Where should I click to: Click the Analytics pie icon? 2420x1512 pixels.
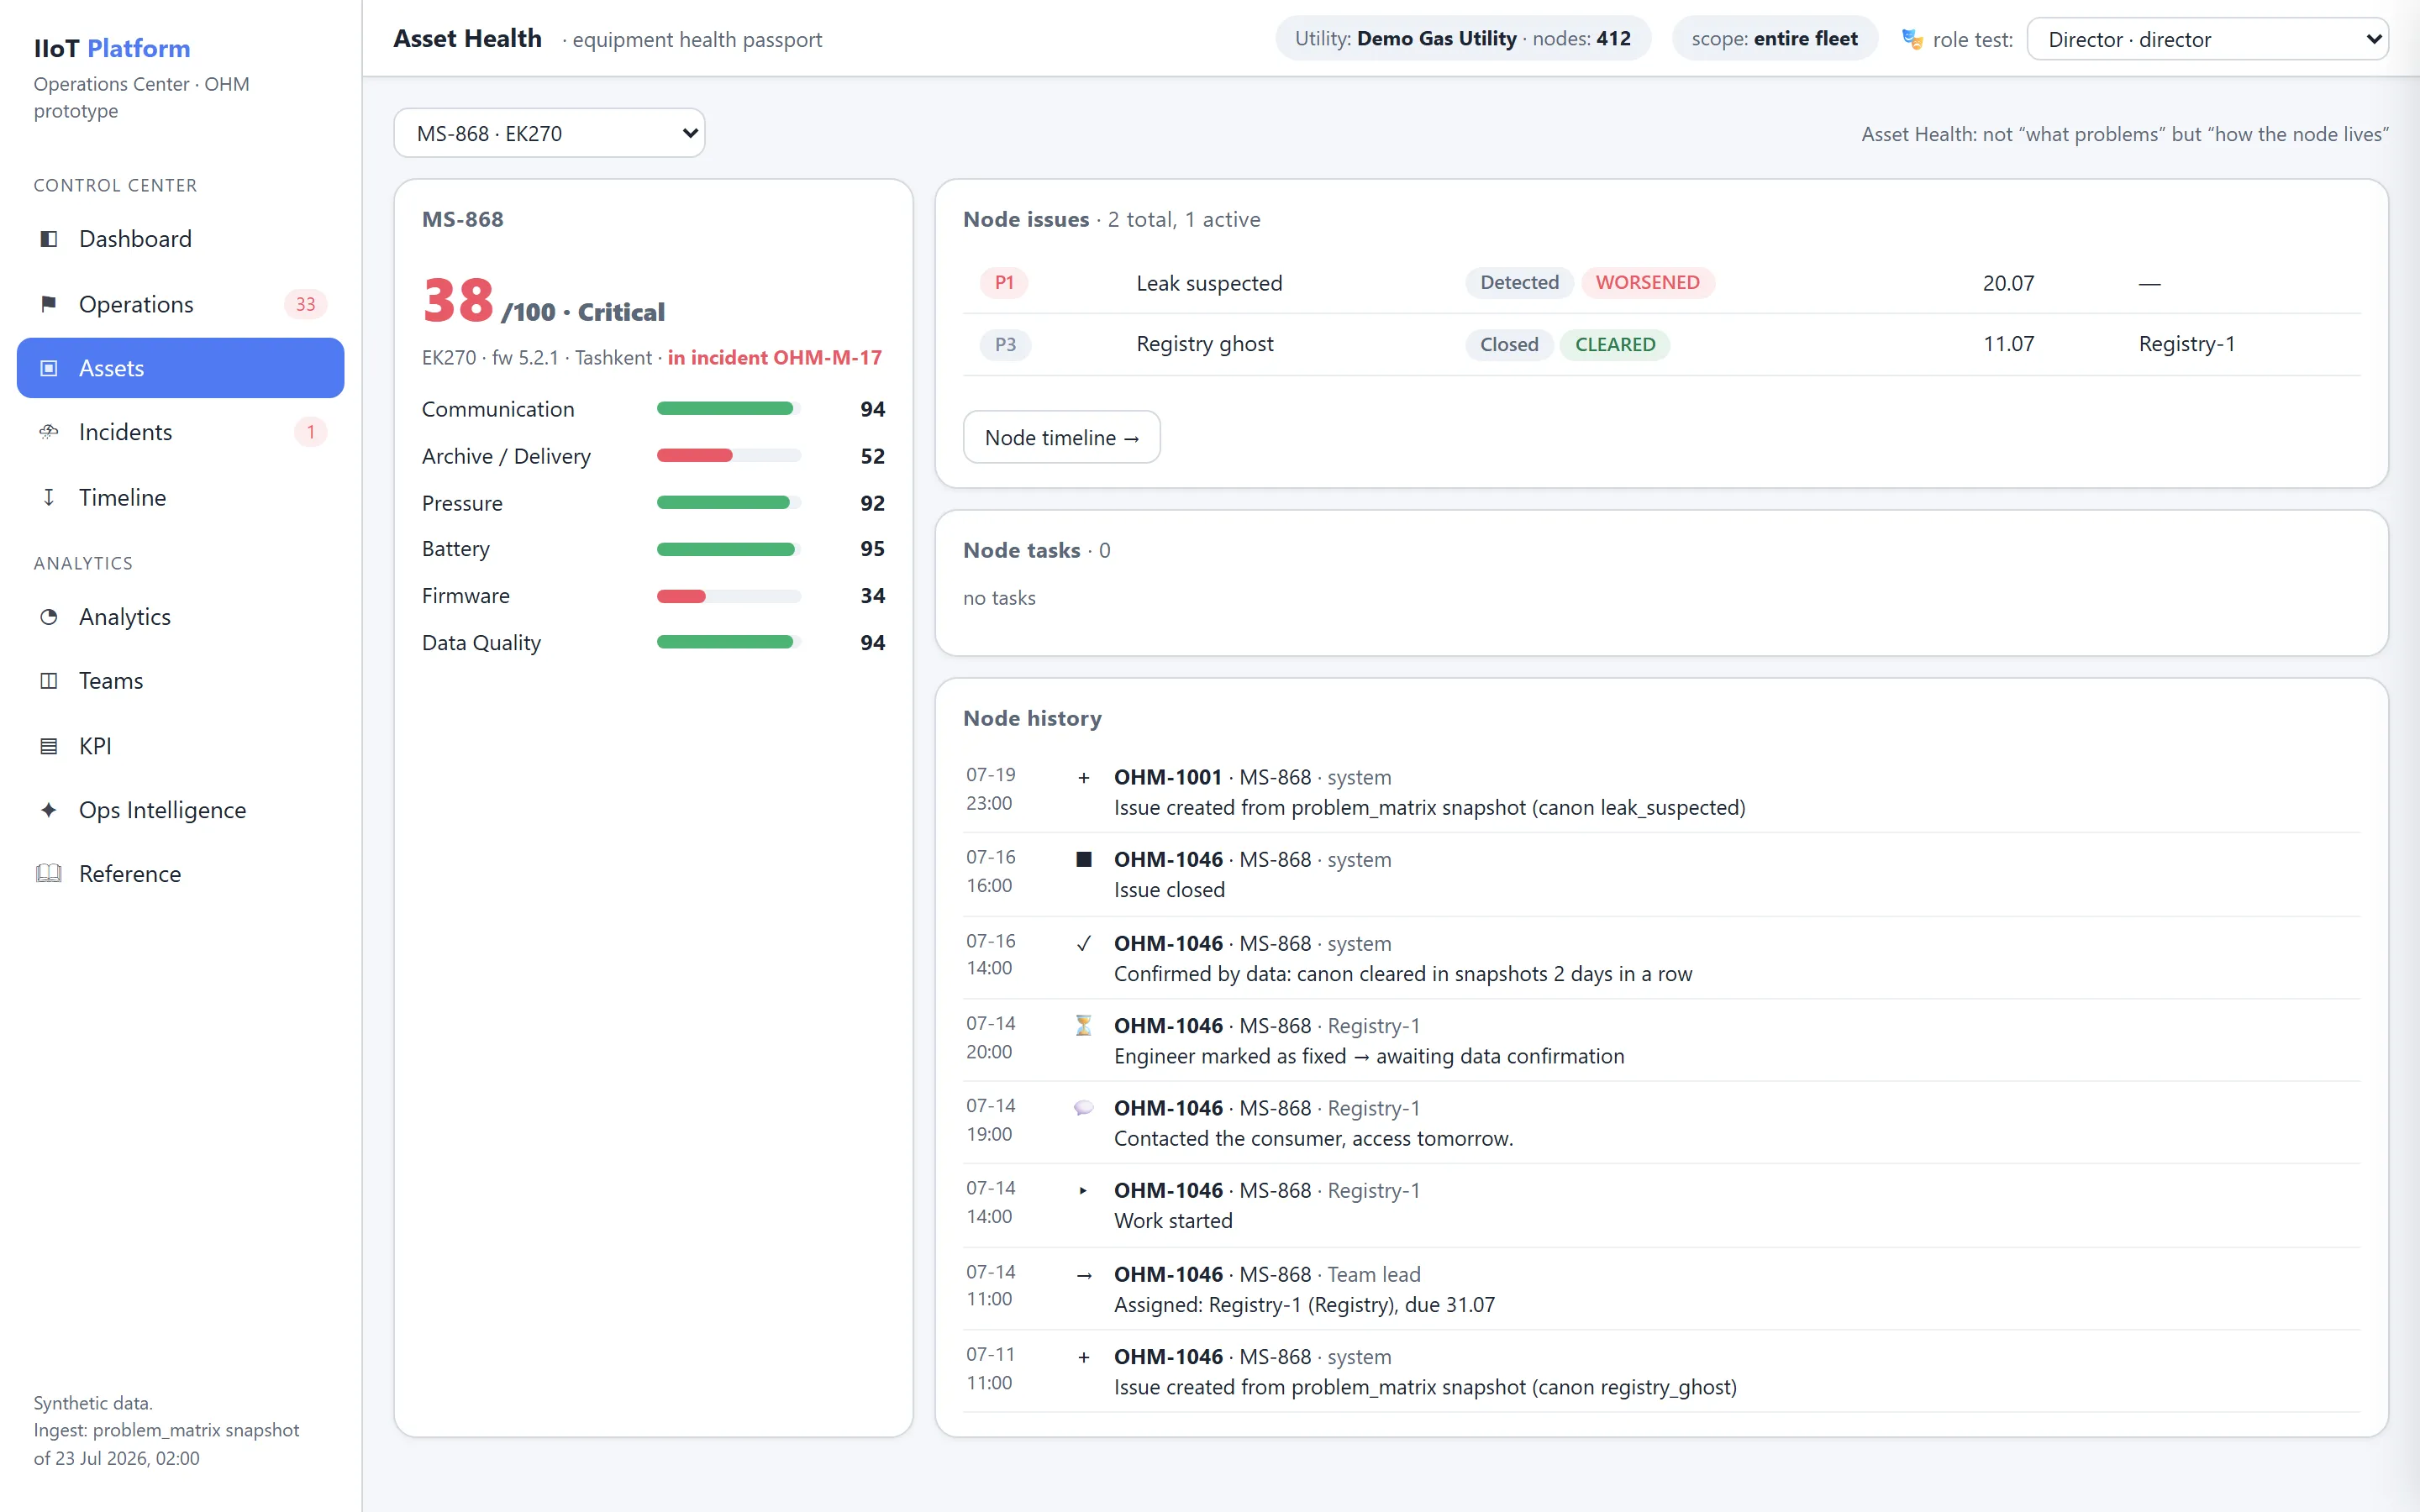[x=48, y=617]
